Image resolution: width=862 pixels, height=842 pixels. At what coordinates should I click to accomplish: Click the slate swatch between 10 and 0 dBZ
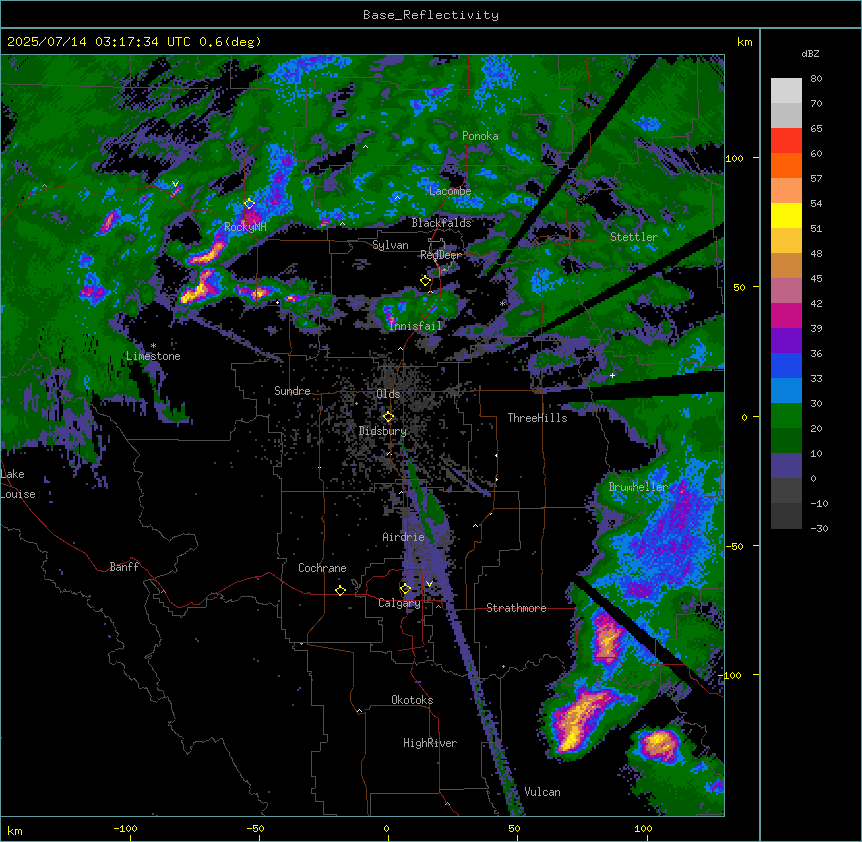(x=786, y=466)
